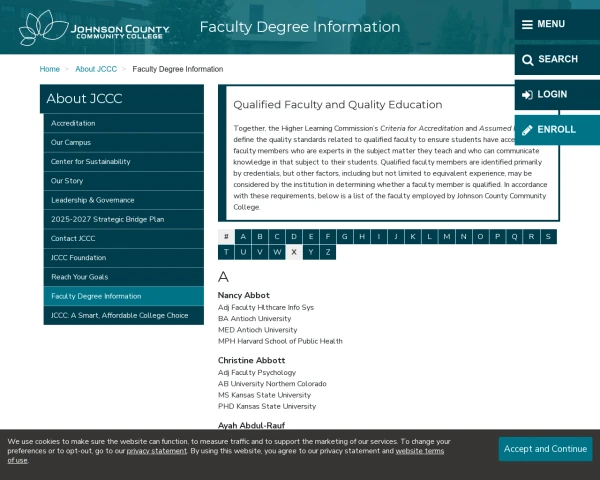600x480 pixels.
Task: Jump to letter B faculty list
Action: 260,237
